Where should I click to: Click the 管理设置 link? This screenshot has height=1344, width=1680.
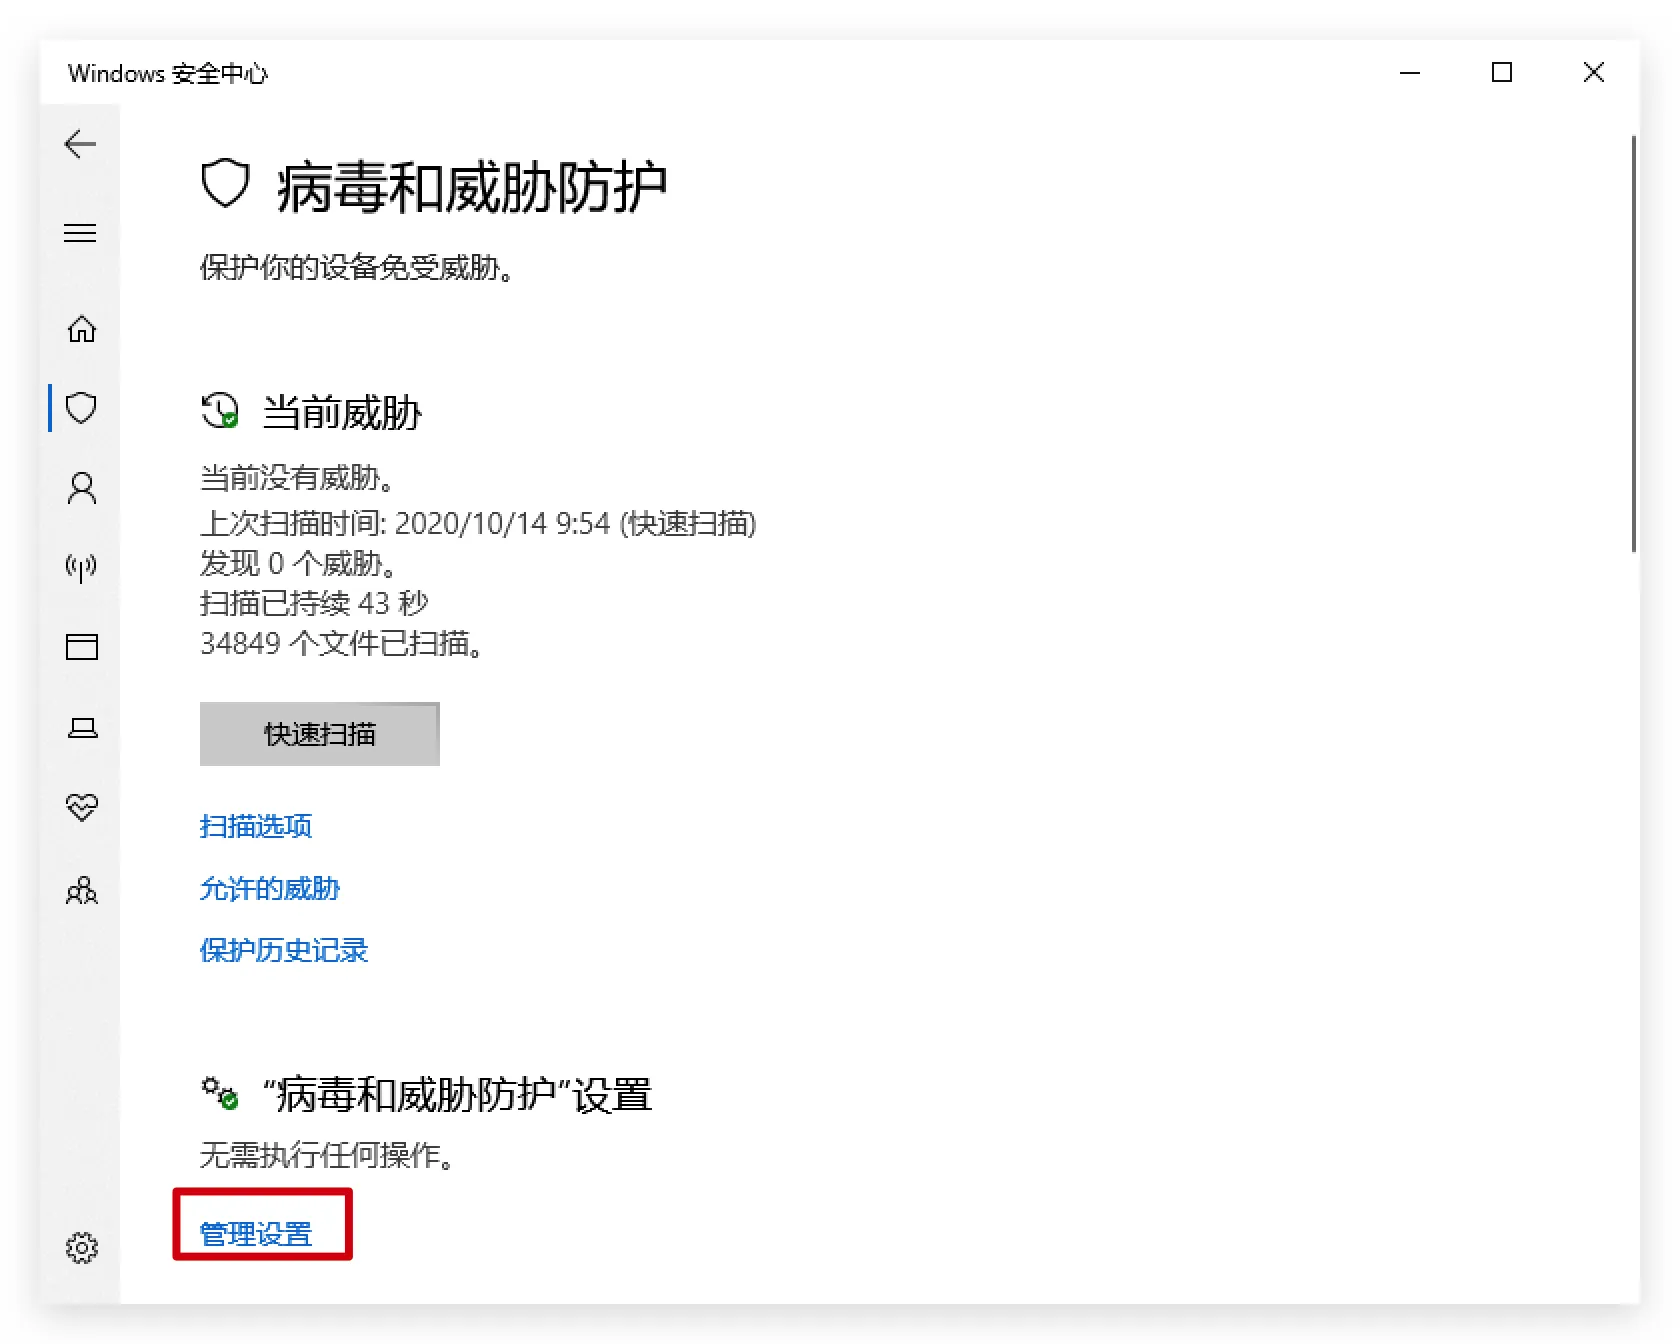256,1234
